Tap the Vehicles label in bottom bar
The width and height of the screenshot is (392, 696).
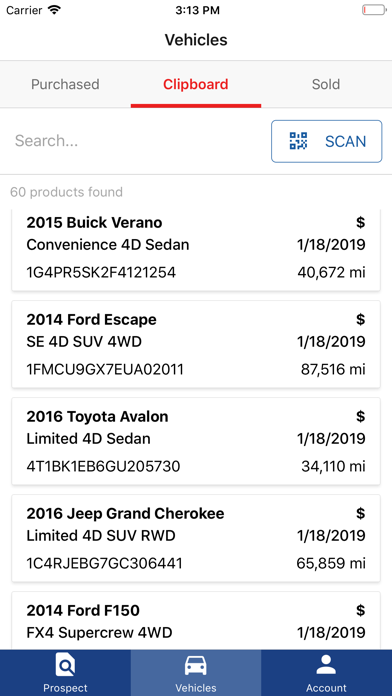click(196, 688)
